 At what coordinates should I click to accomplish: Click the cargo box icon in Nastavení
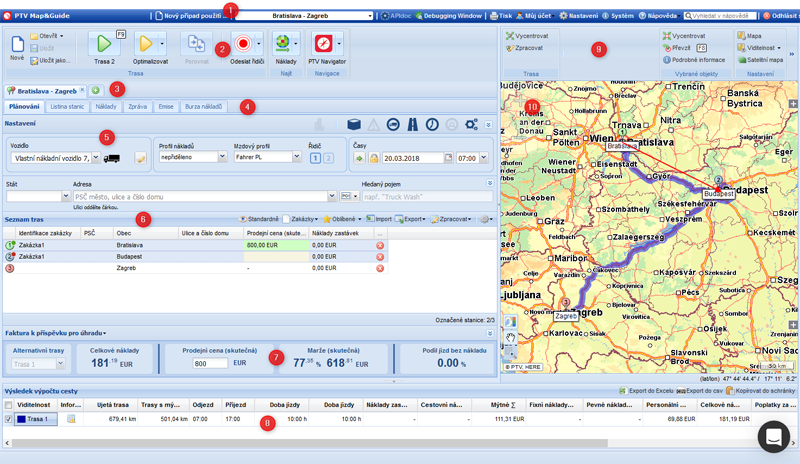(354, 125)
